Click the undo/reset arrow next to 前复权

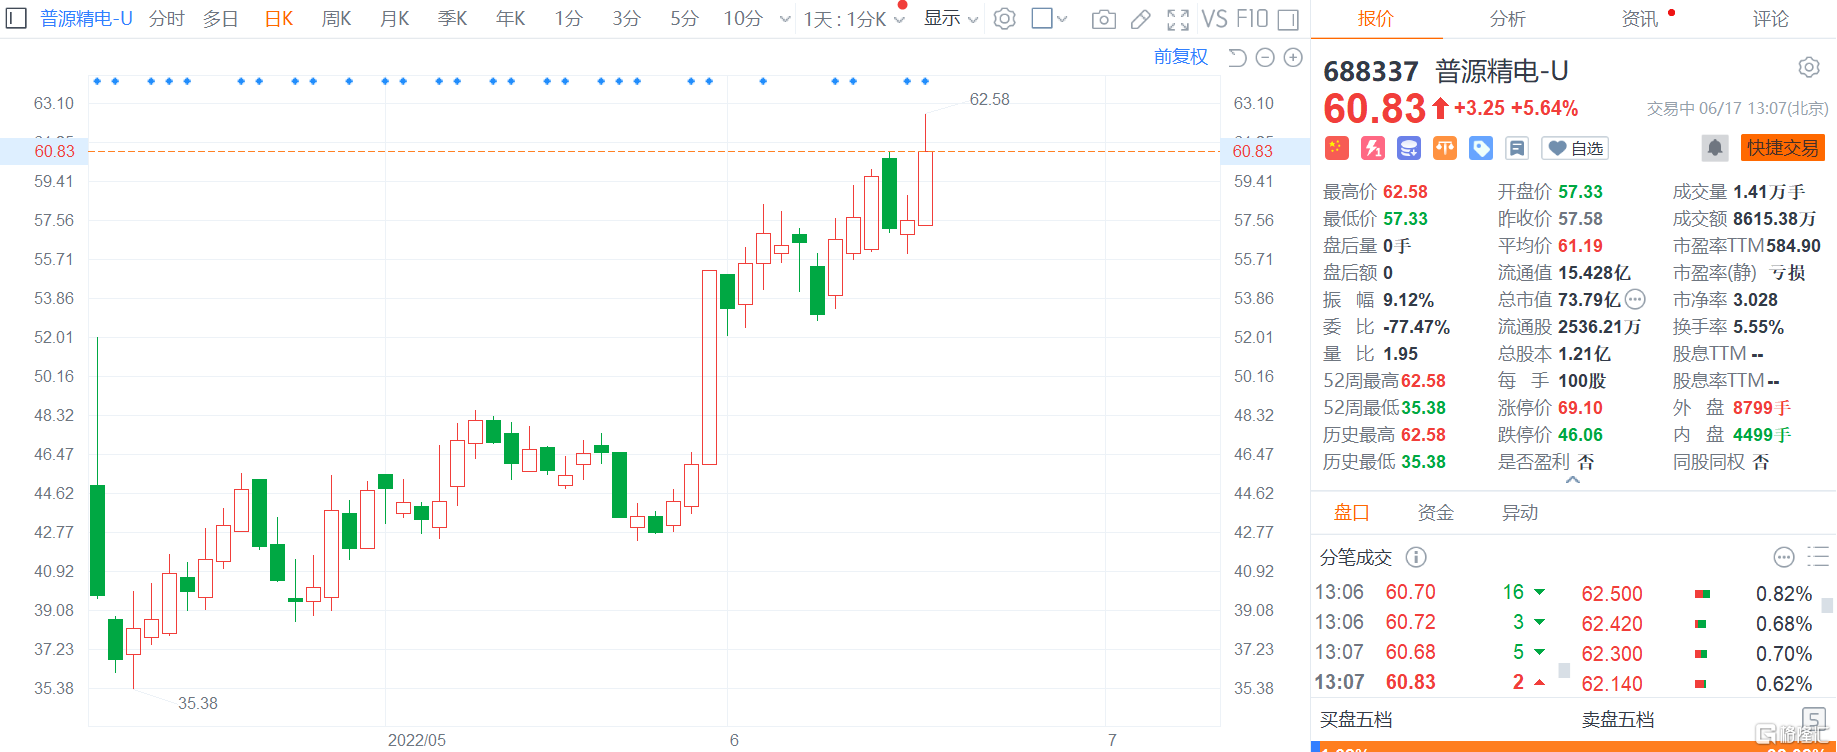(1237, 58)
